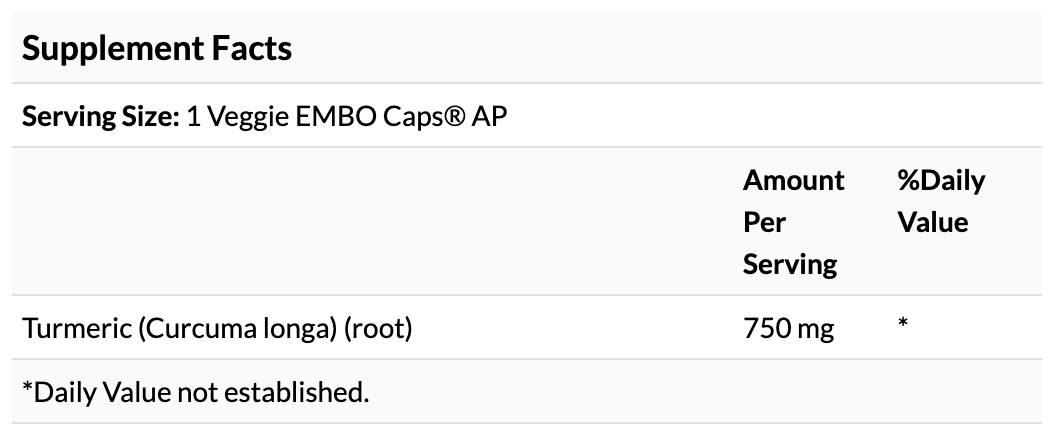The height and width of the screenshot is (434, 1064).
Task: Click the number 1 before Veggie
Action: 193,116
